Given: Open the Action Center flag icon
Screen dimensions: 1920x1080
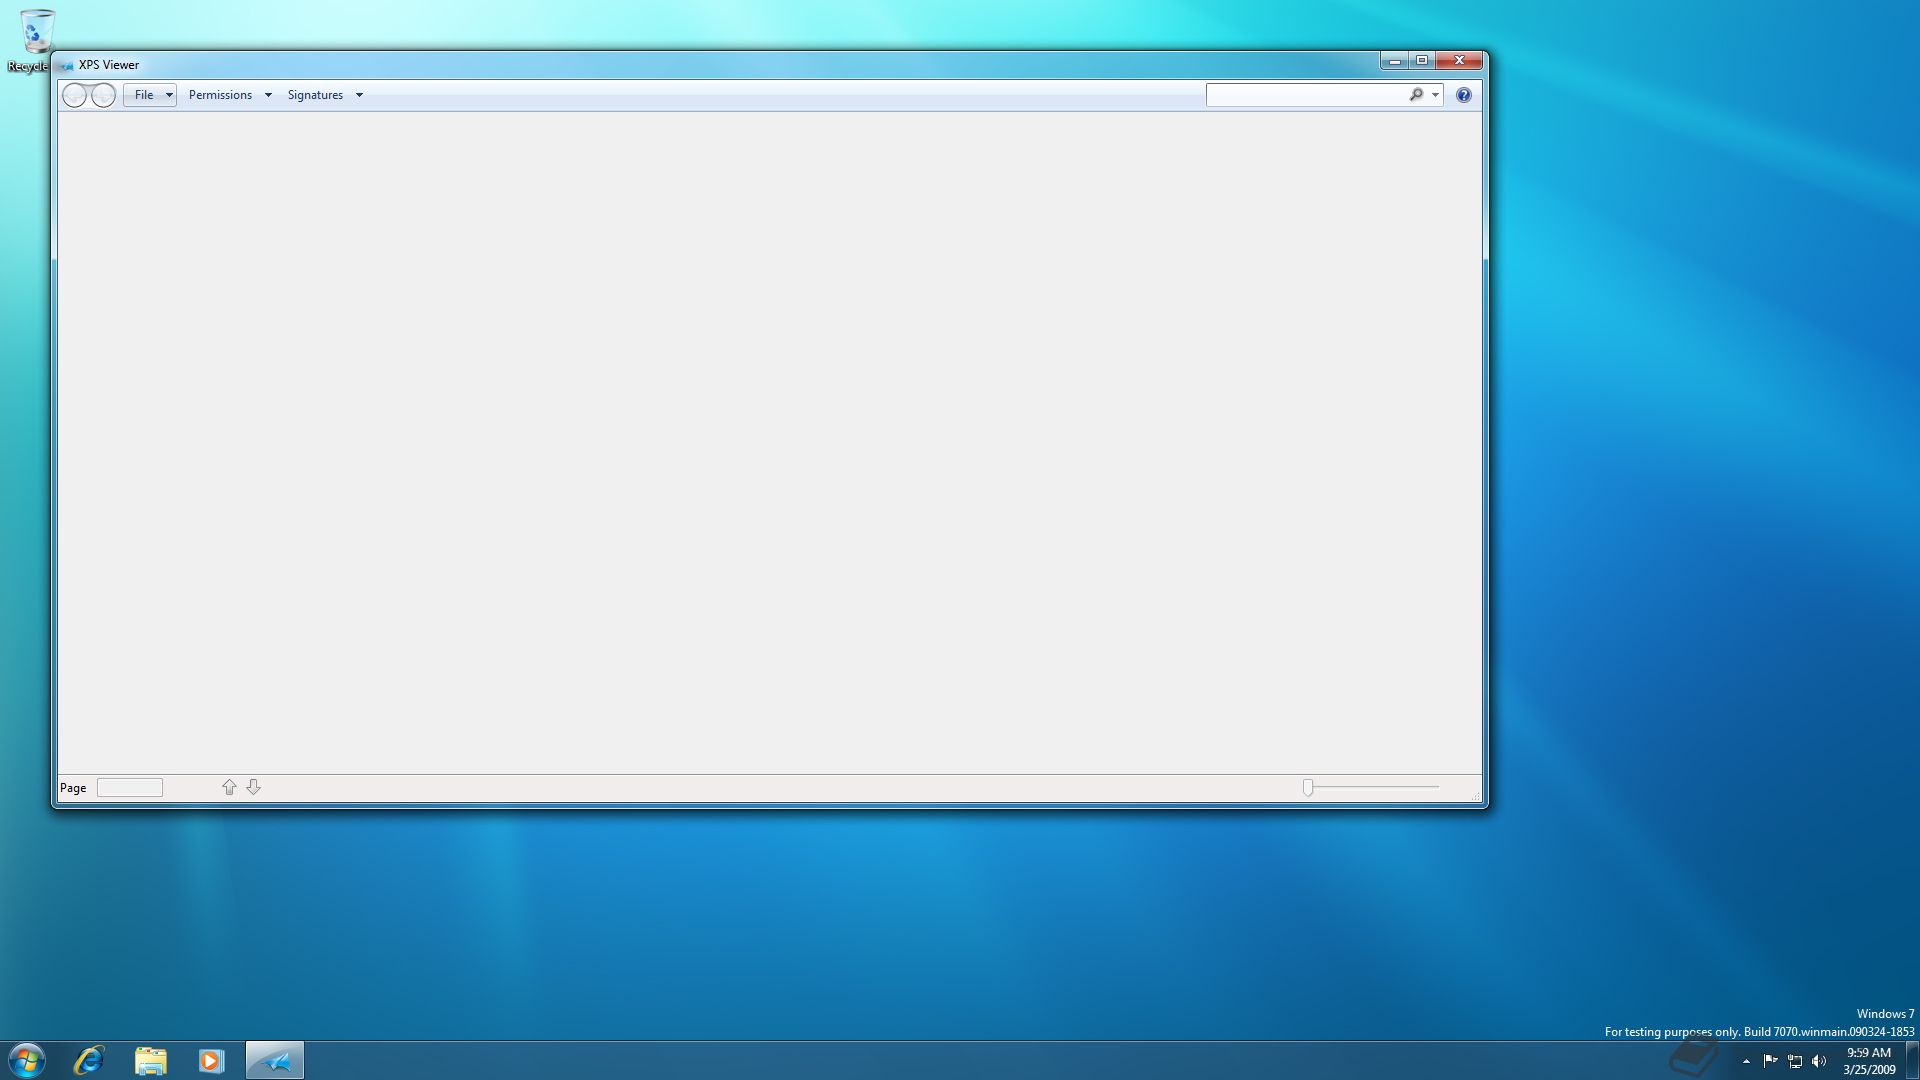Looking at the screenshot, I should (1770, 1061).
